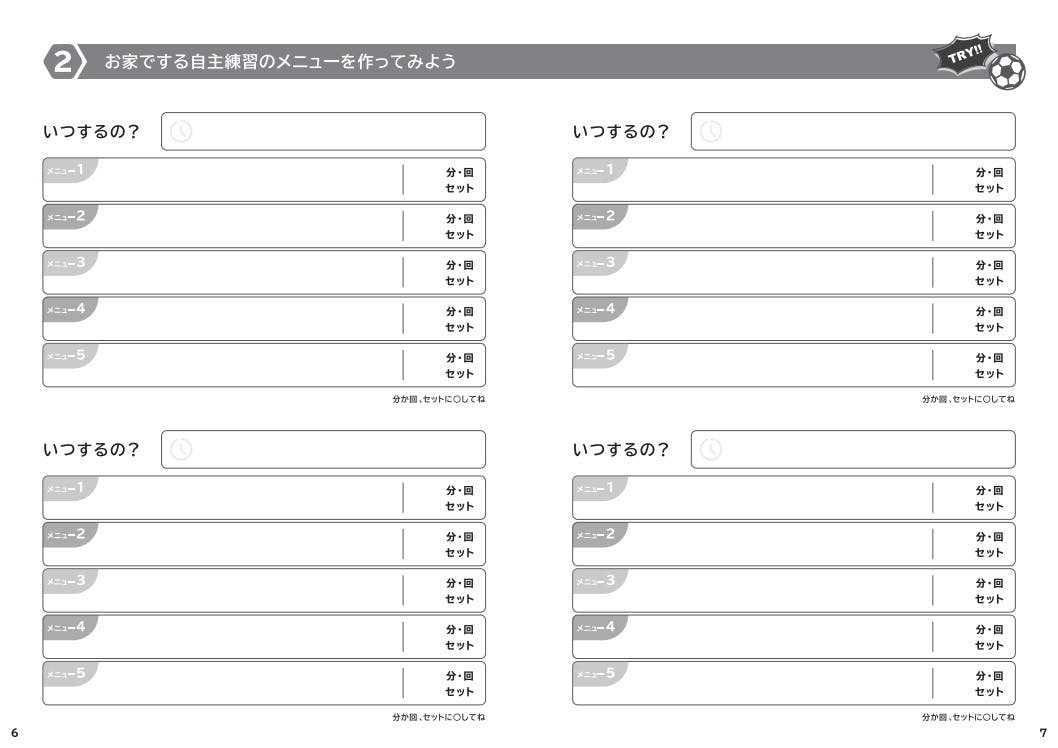Image resolution: width=1058 pixels, height=748 pixels.
Task: Choose セット for メニュー3 in page 7's upper form
Action: (x=989, y=281)
